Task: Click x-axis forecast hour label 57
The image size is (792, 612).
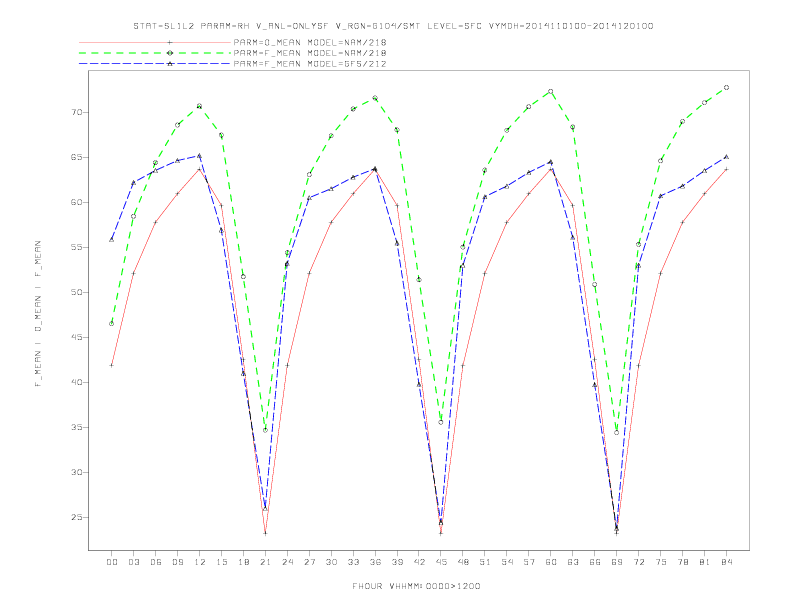Action: 529,562
